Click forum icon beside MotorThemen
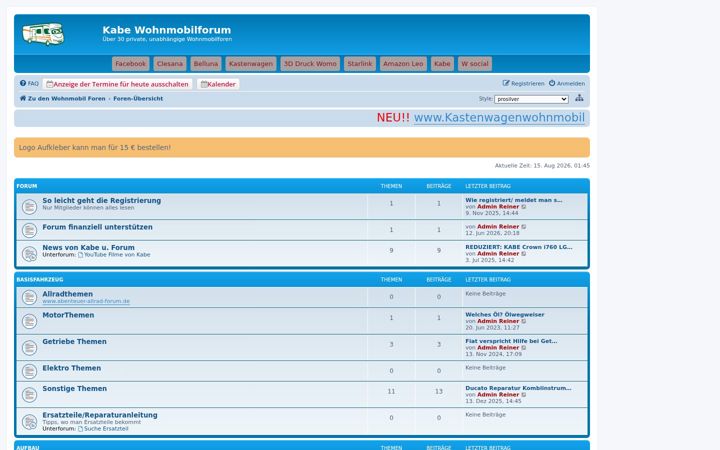 tap(29, 321)
